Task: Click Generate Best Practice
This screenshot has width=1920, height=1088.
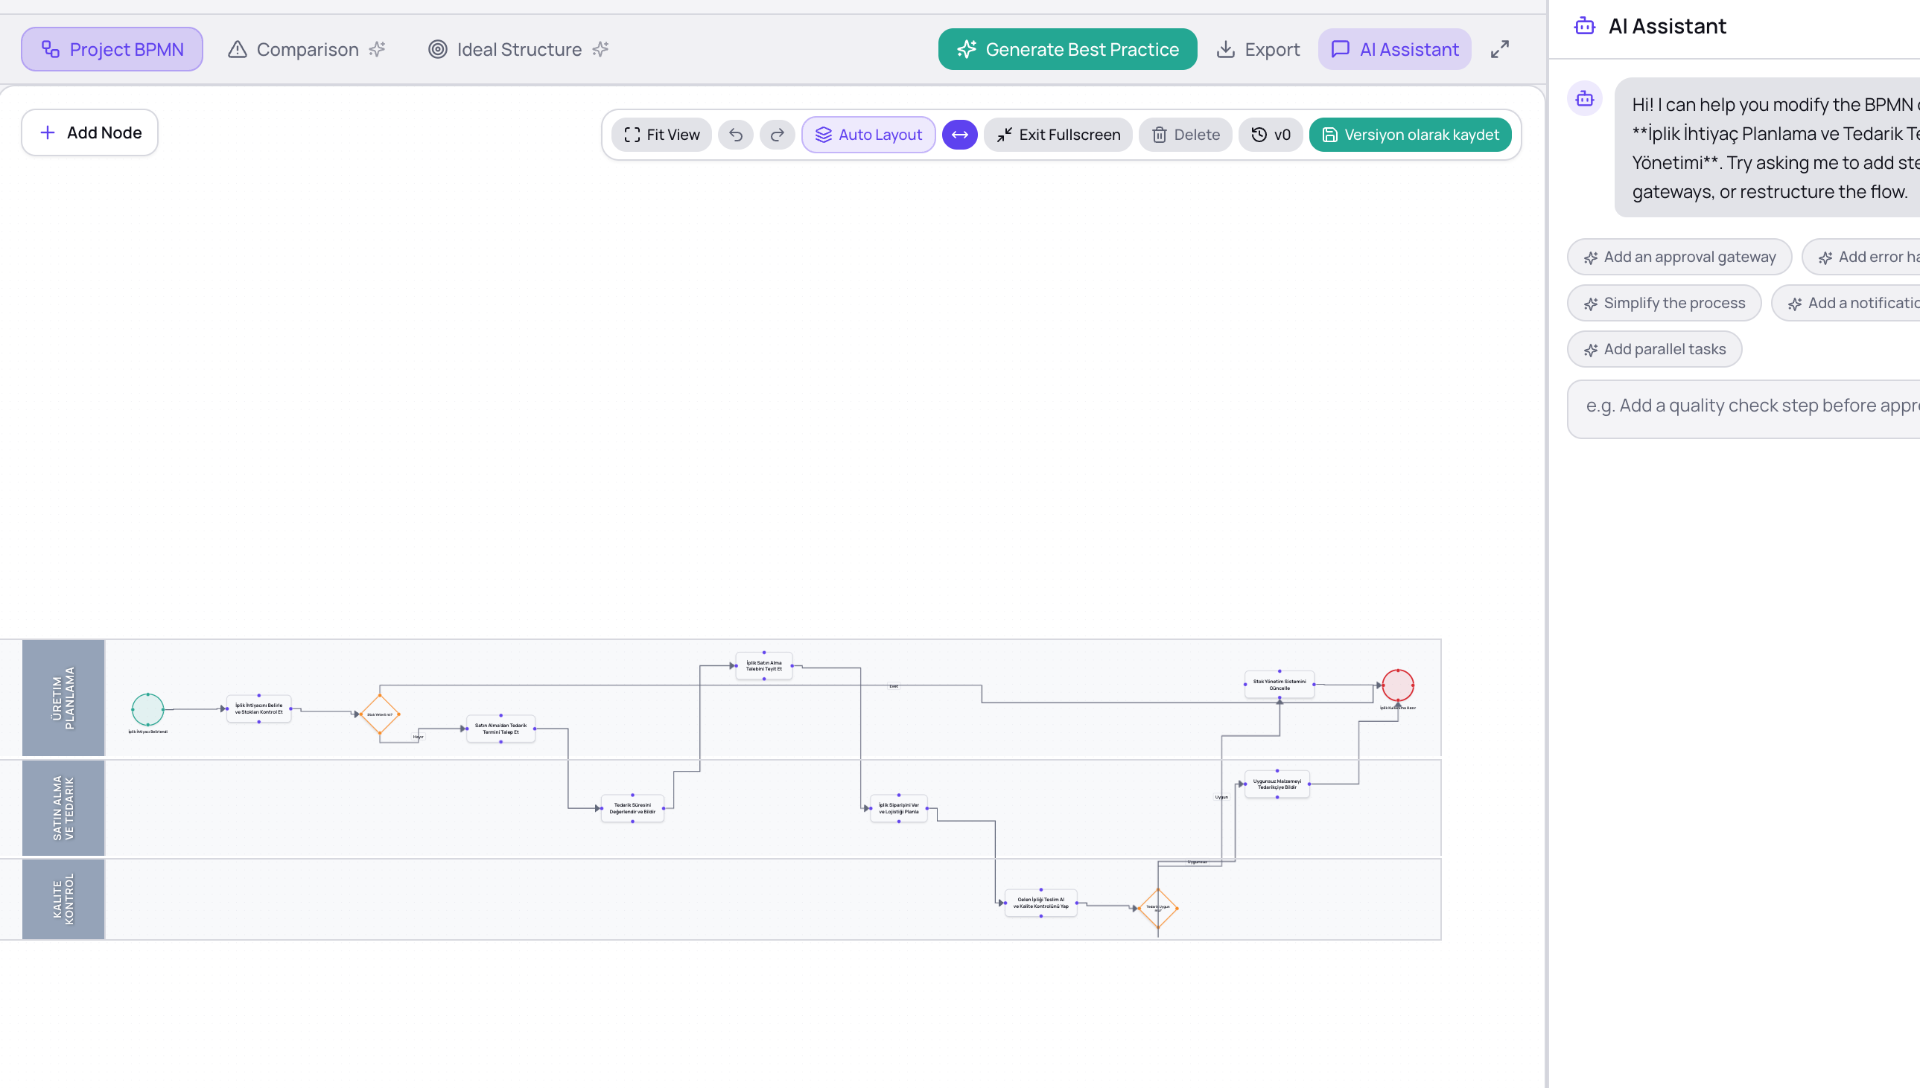Action: (1067, 49)
